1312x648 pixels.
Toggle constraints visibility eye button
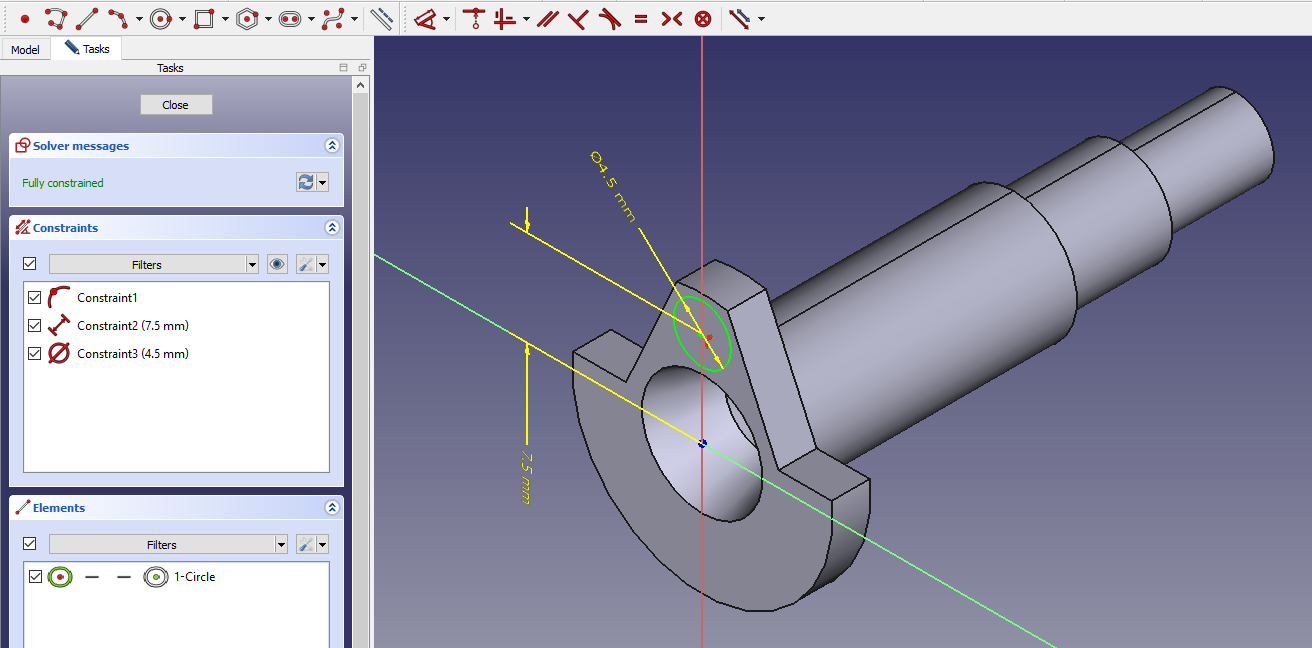click(278, 264)
